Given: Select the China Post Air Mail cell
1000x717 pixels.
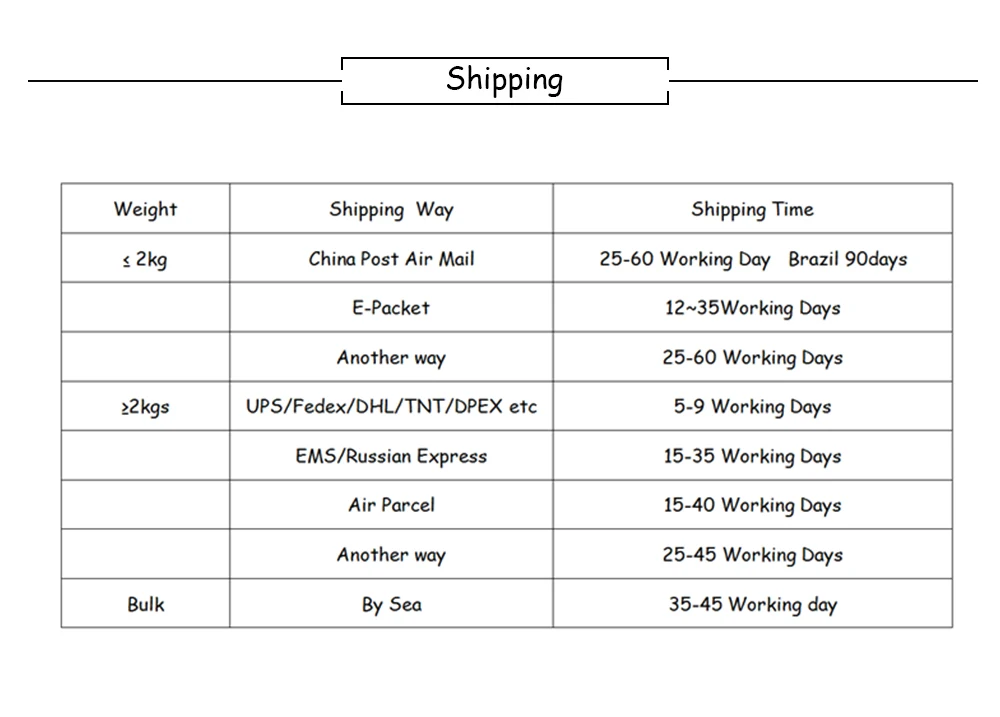Looking at the screenshot, I should click(x=391, y=259).
